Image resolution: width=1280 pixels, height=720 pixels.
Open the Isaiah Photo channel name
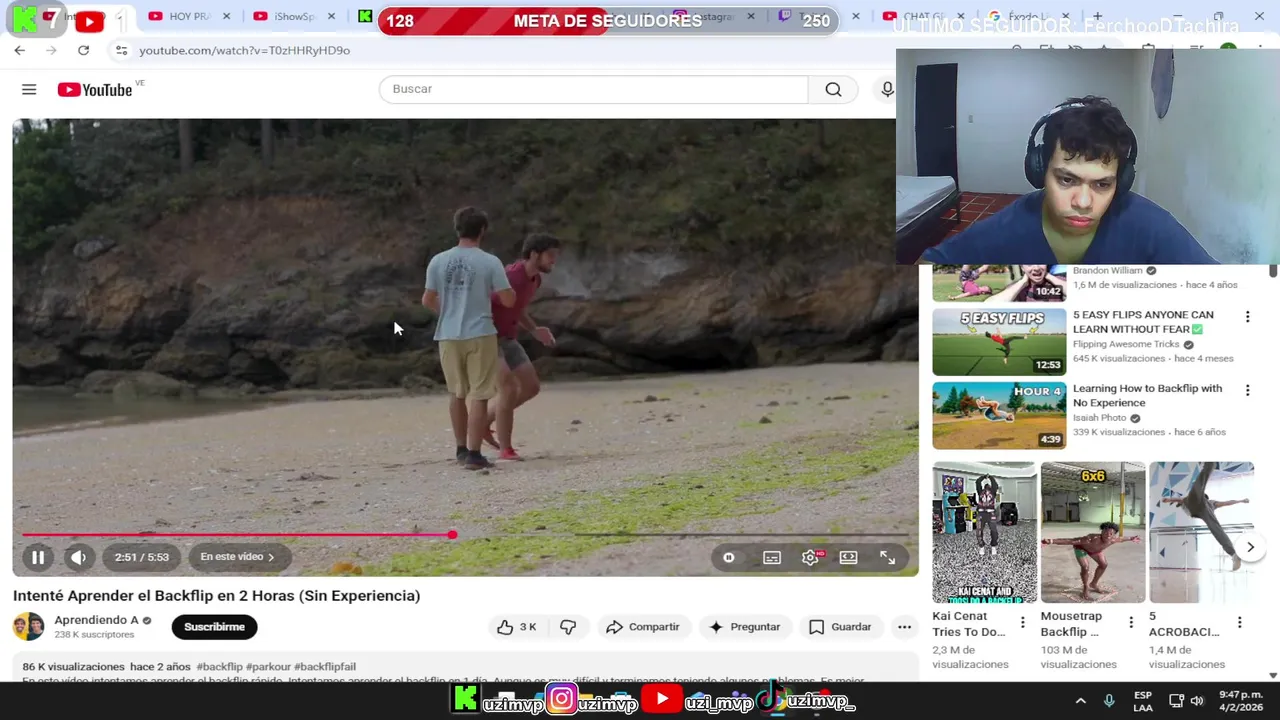[1100, 418]
